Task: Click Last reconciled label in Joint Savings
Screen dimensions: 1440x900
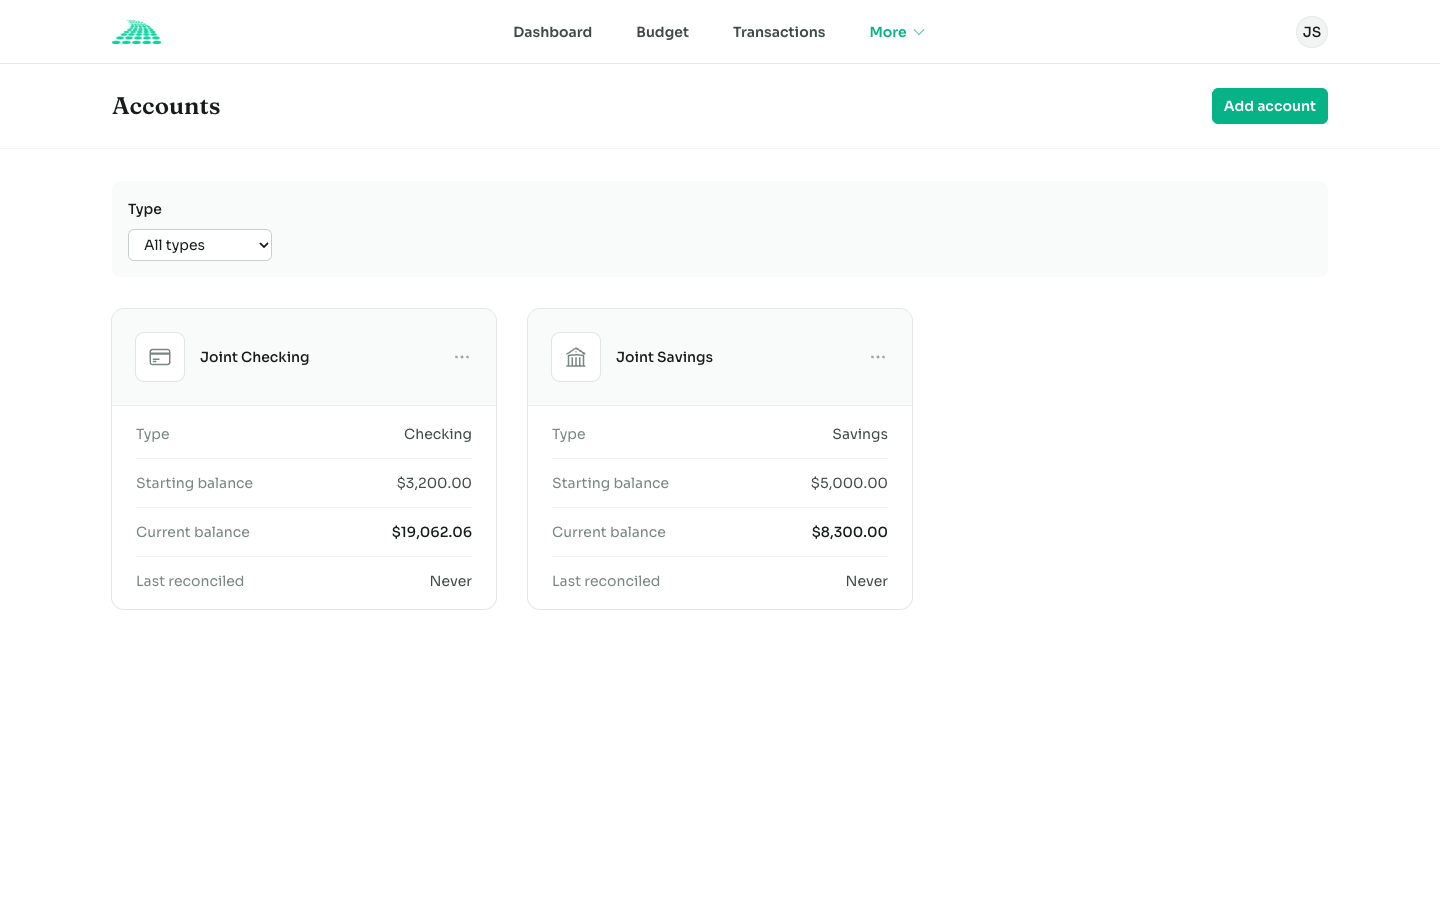Action: pos(606,581)
